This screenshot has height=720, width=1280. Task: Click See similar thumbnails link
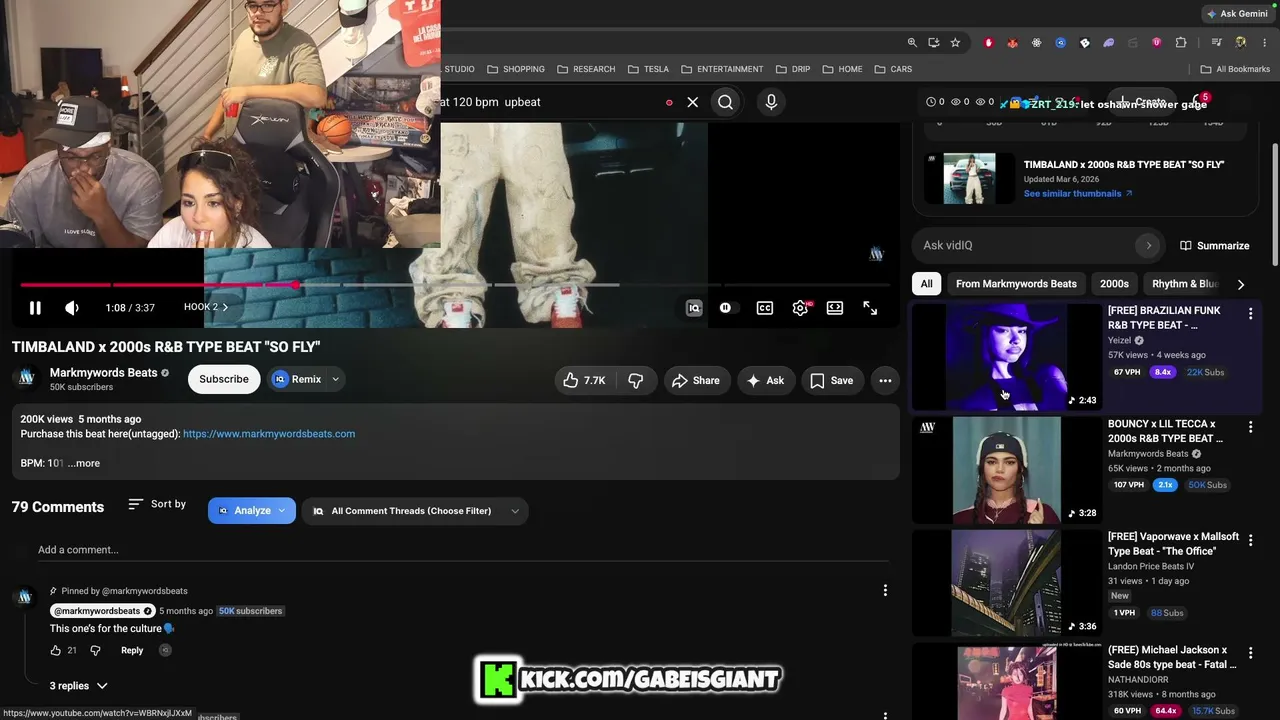pyautogui.click(x=1078, y=194)
